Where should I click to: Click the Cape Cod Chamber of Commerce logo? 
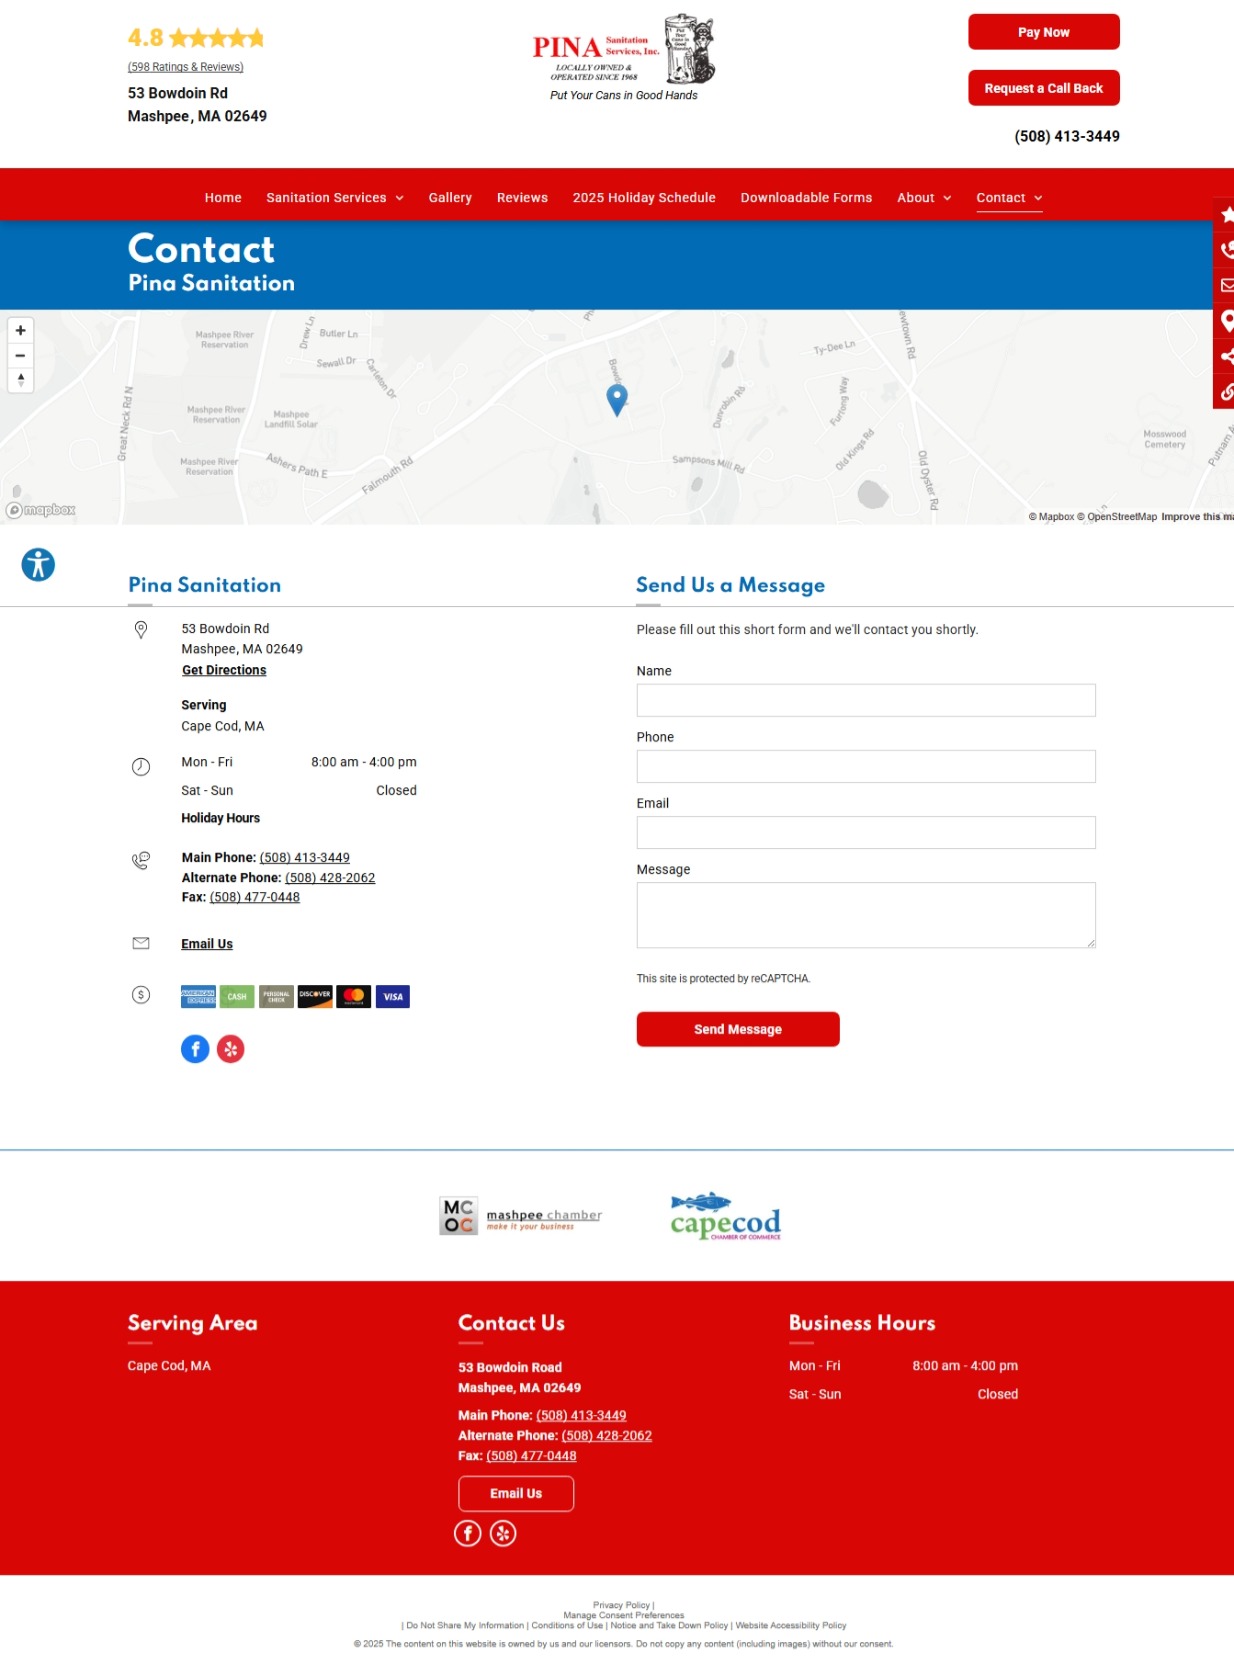(726, 1216)
